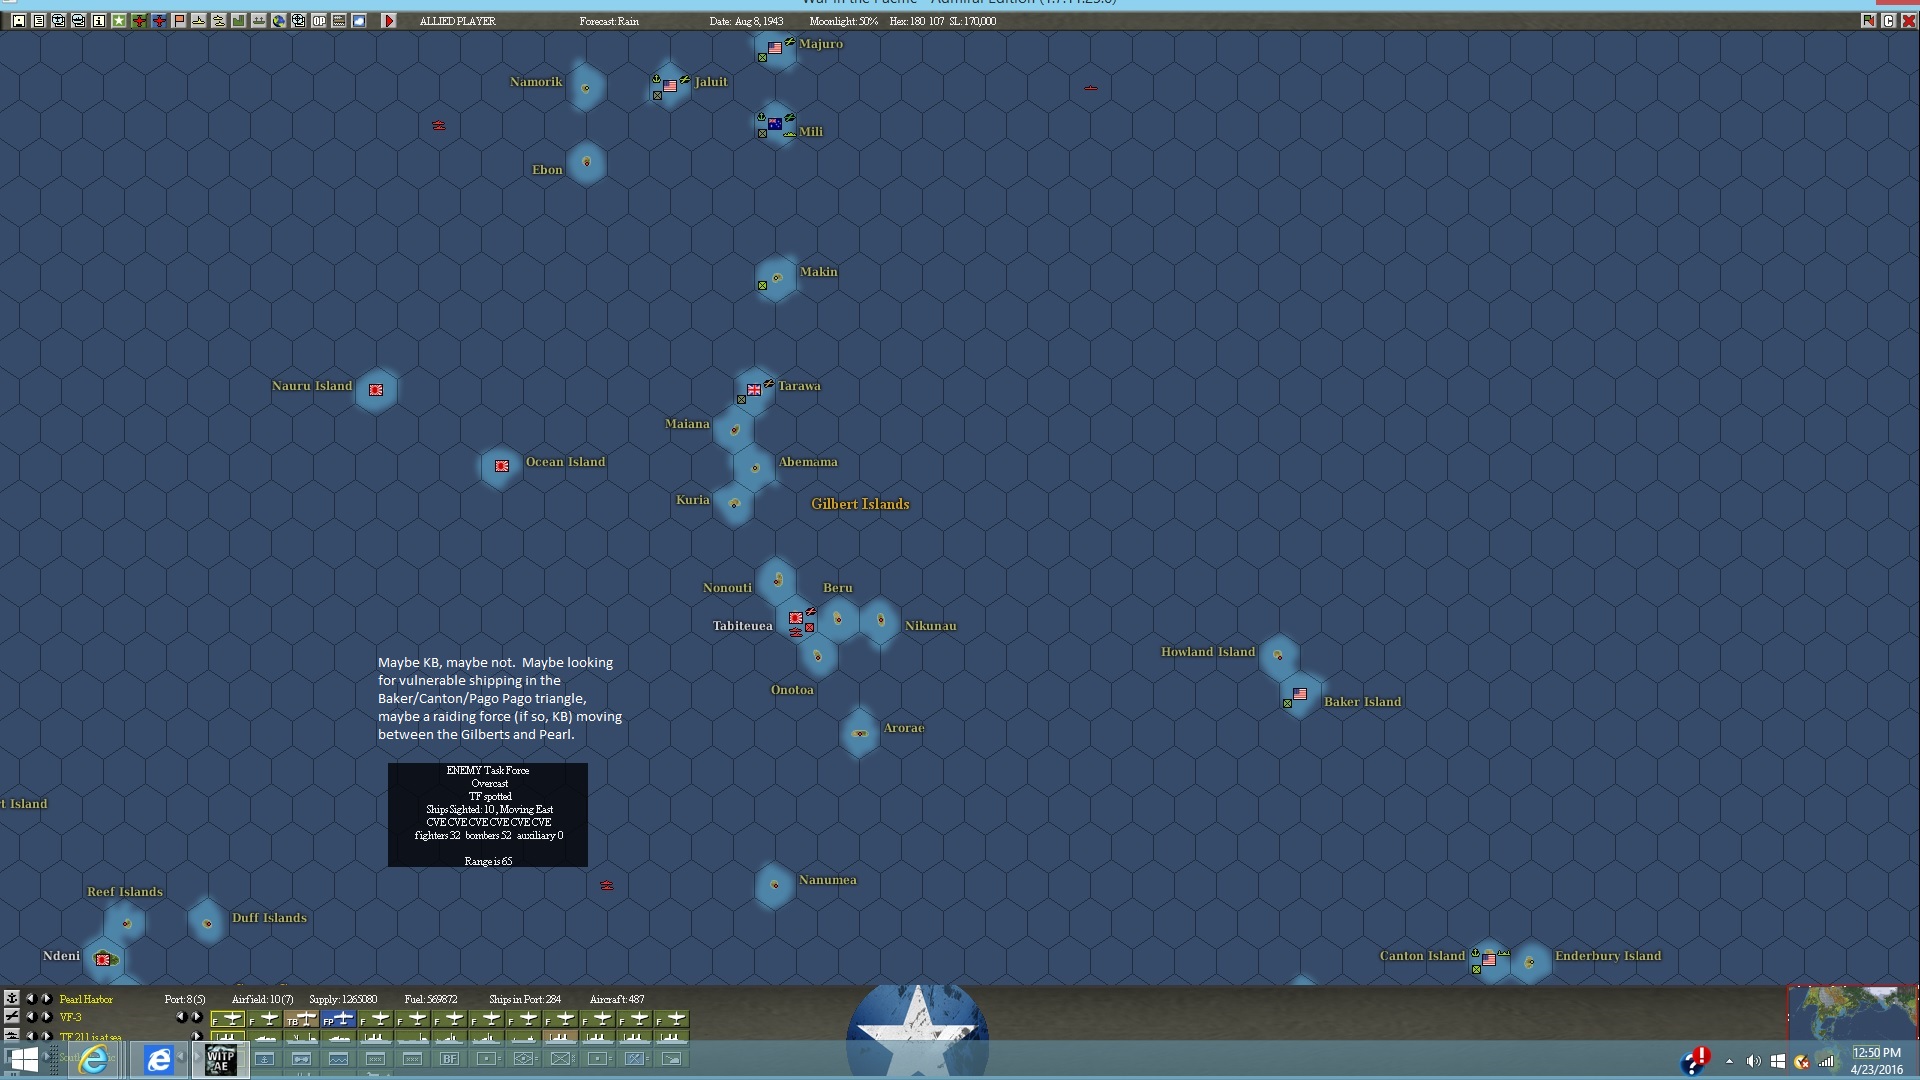Select previous air unit left of VF-3
The image size is (1920, 1080).
(31, 1017)
